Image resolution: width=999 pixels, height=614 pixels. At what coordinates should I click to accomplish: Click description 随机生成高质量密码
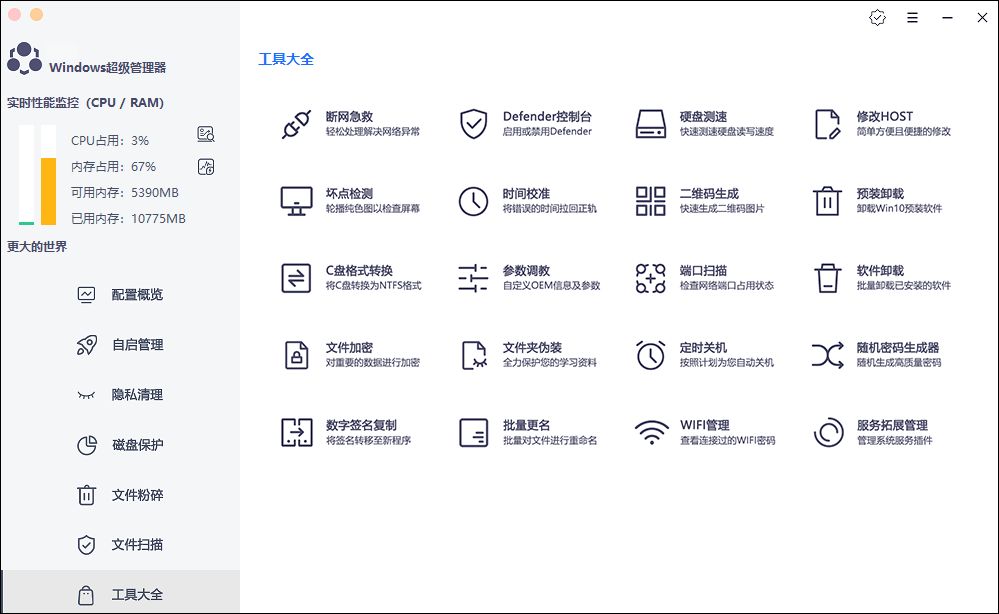tap(899, 362)
